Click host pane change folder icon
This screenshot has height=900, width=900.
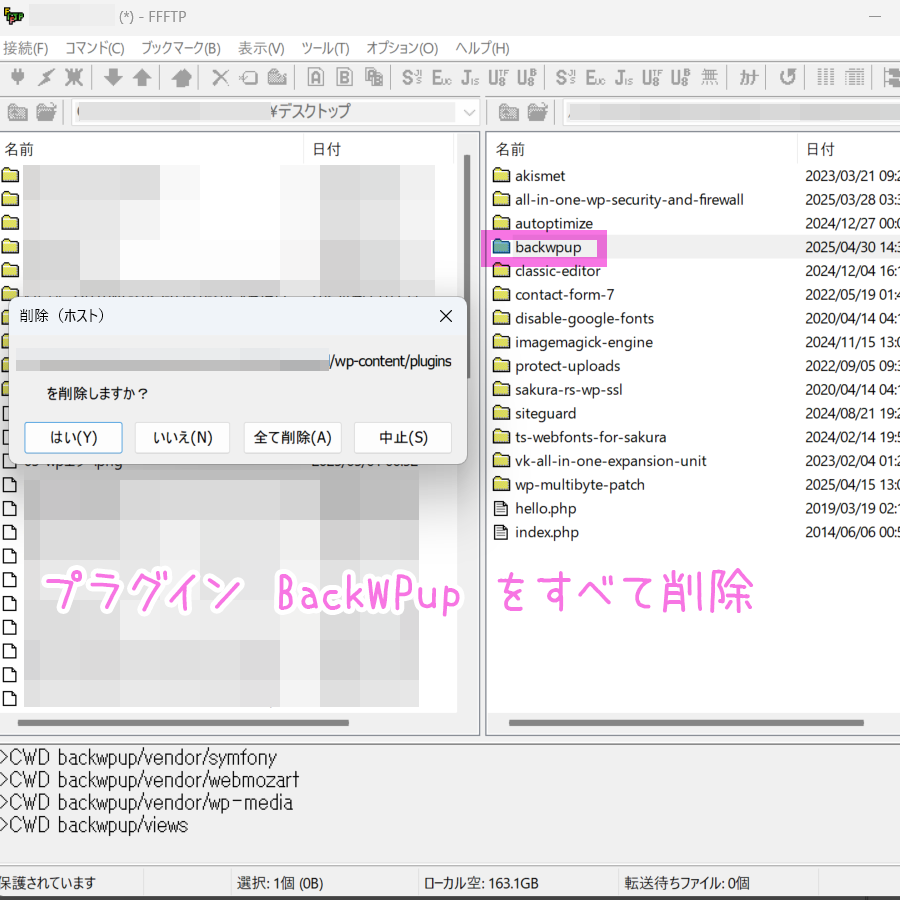(537, 112)
